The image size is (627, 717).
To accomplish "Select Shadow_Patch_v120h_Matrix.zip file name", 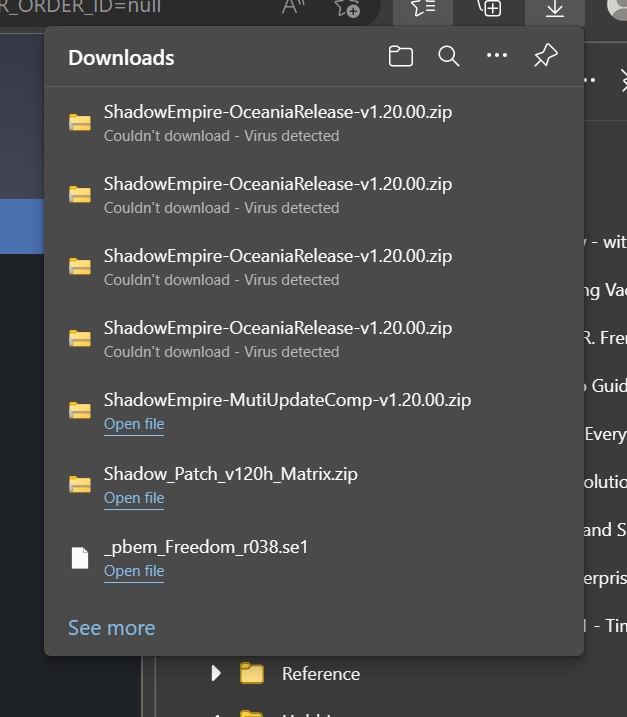I will coord(230,474).
